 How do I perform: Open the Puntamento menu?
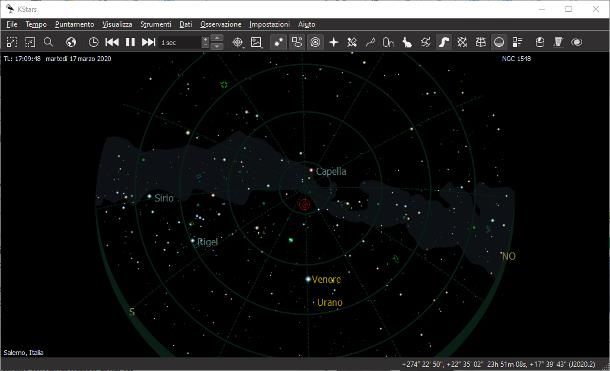pyautogui.click(x=74, y=24)
